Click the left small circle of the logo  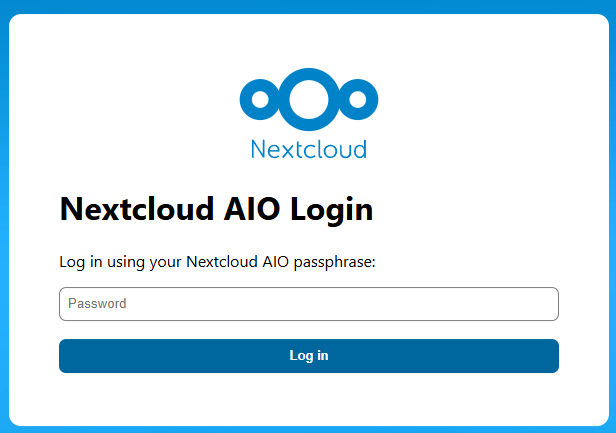(x=260, y=99)
